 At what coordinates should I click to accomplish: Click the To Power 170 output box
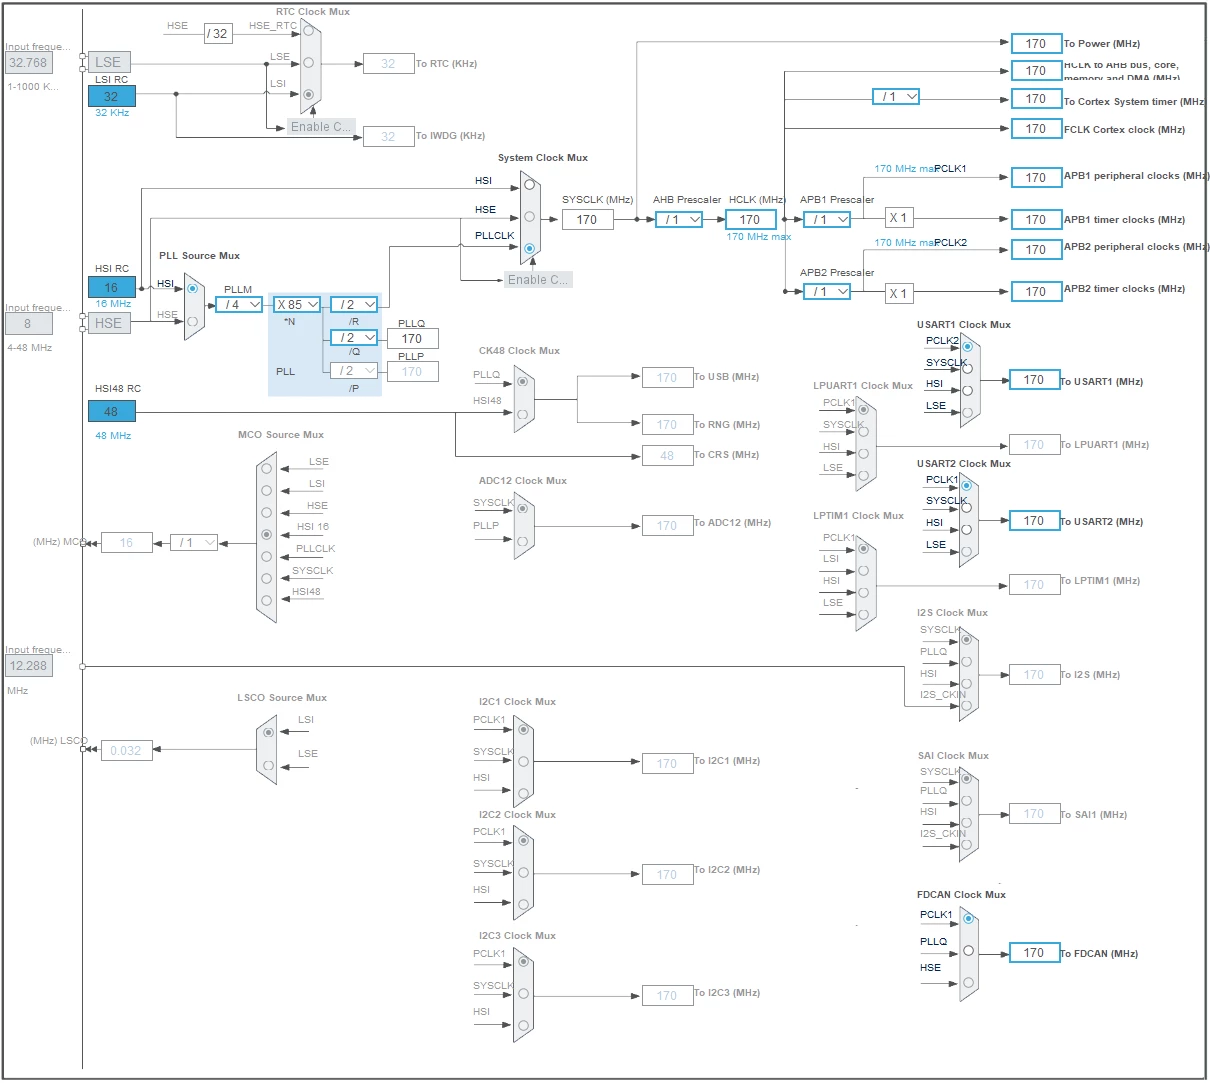1036,43
